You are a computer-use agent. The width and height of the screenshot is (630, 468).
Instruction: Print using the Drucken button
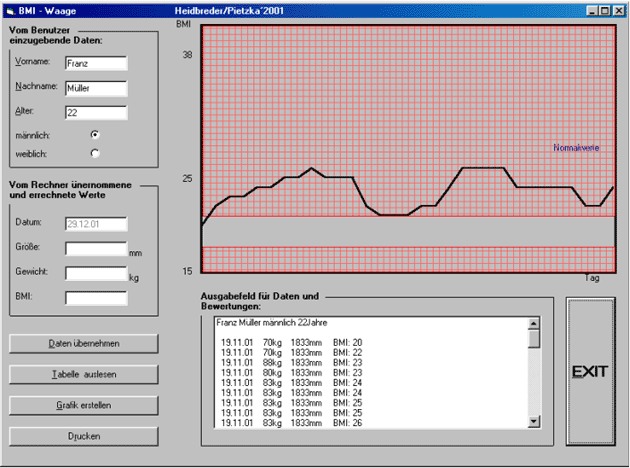click(x=83, y=436)
